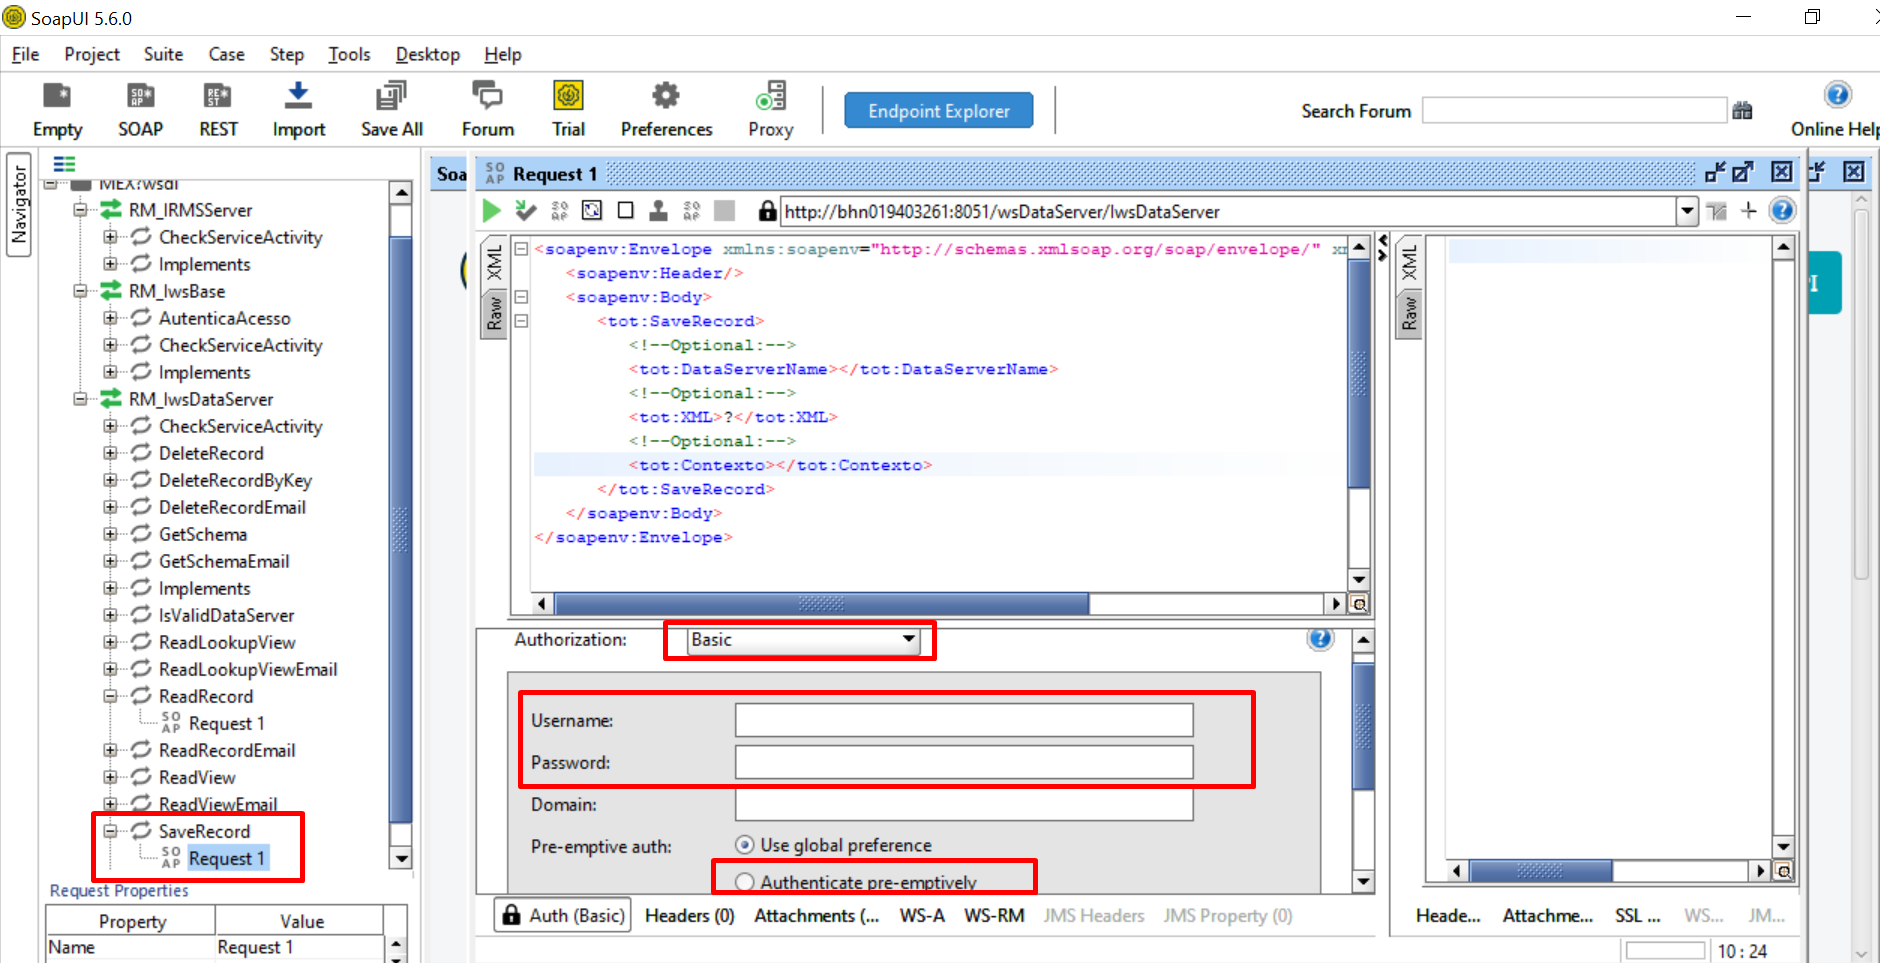Switch to WS-A tab

click(922, 915)
